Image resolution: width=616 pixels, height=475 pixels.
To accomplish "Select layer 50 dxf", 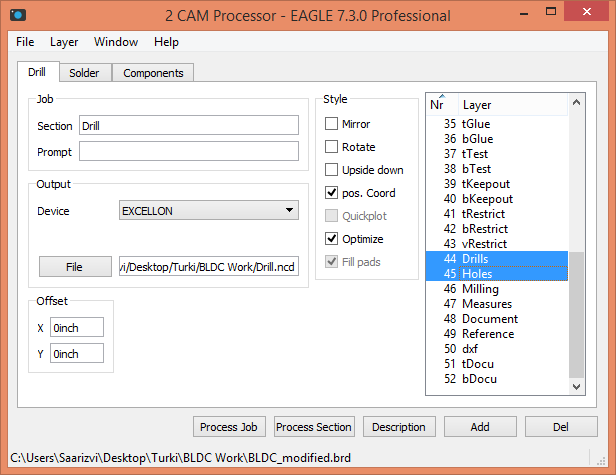I will 497,348.
